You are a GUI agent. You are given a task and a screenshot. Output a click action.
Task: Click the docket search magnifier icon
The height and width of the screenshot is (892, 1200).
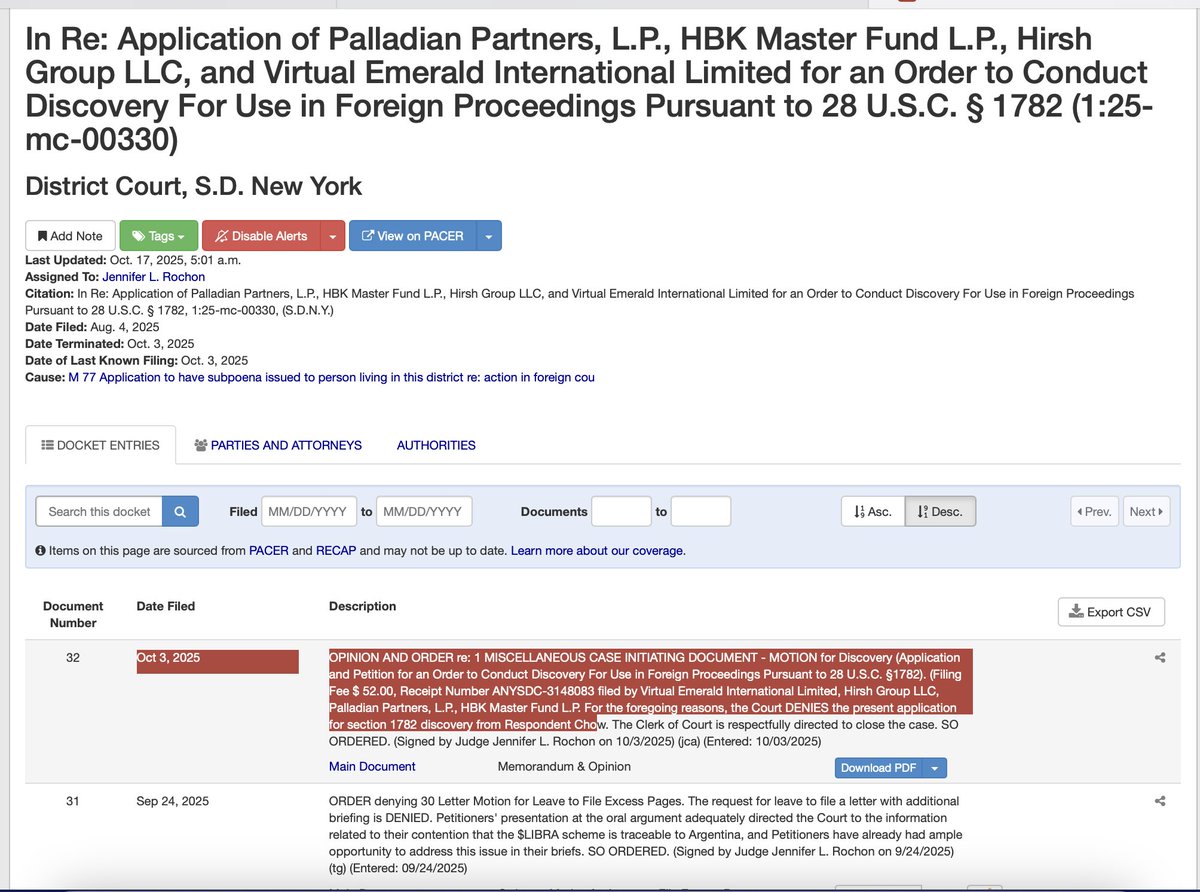(x=180, y=511)
